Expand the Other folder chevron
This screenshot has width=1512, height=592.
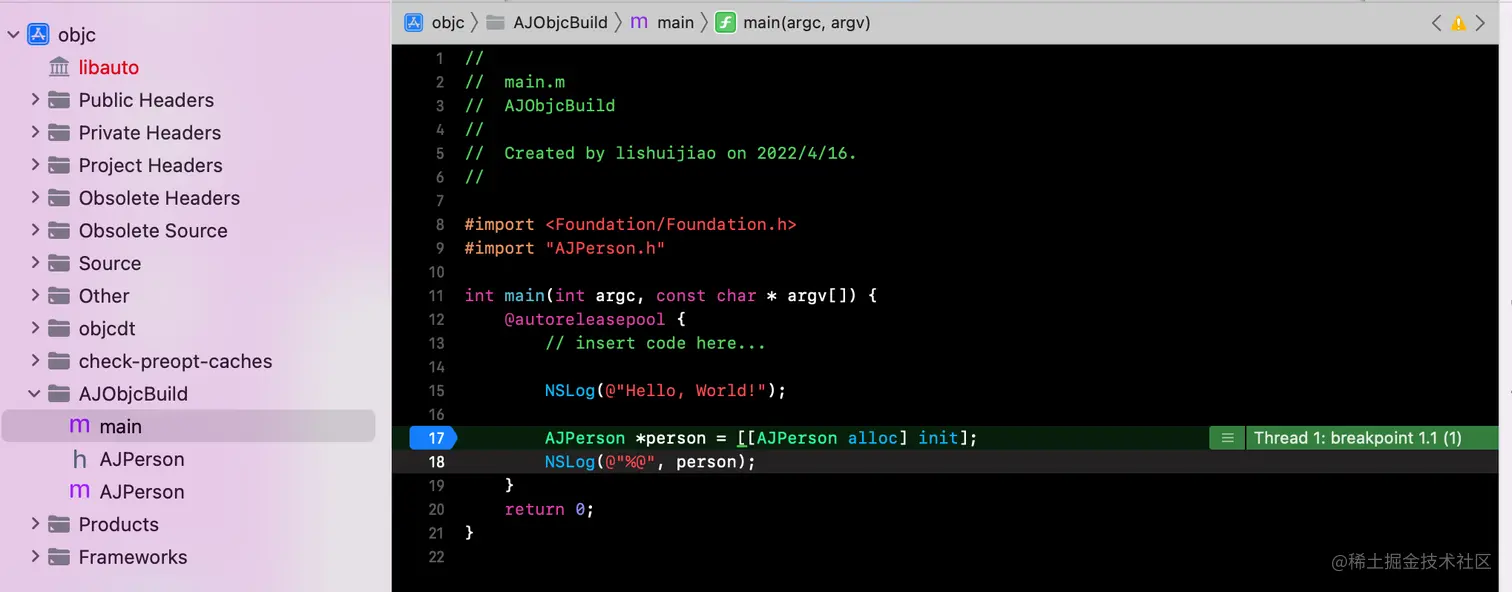tap(35, 296)
